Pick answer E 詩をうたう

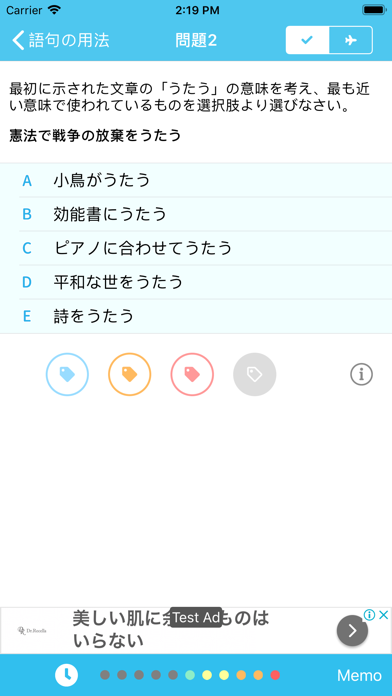click(196, 316)
